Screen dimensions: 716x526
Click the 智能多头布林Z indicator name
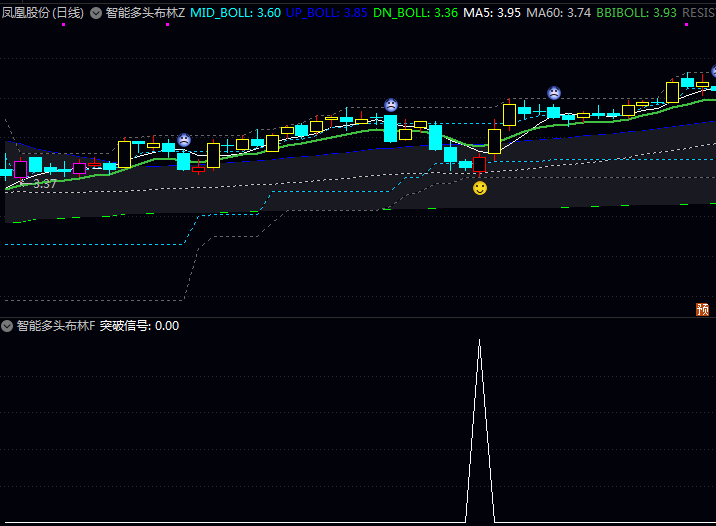[x=145, y=13]
